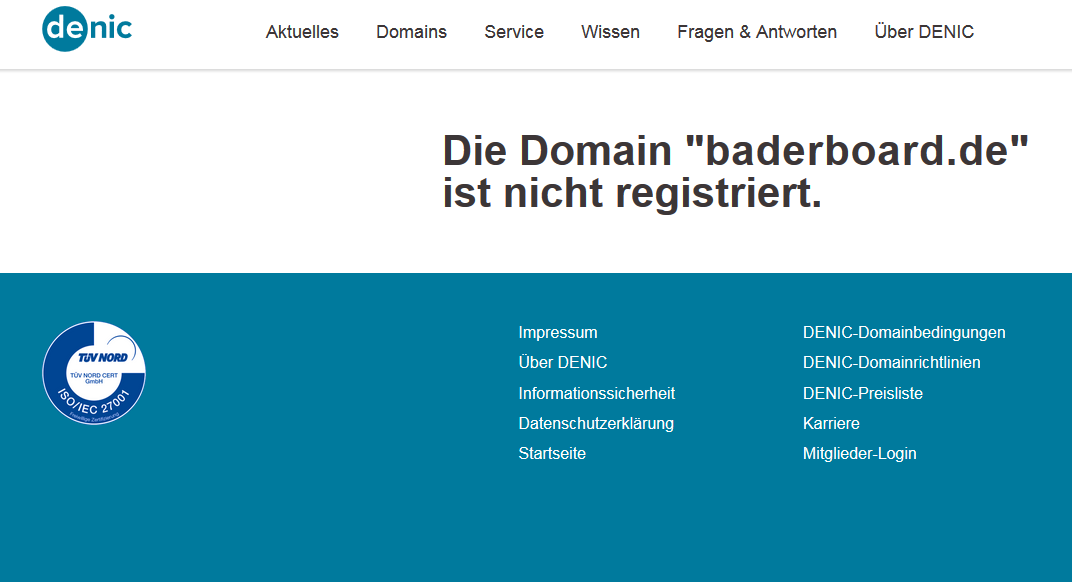This screenshot has width=1072, height=582.
Task: Click the TÜV NORD ISO/IEC 27001 certificate badge
Action: (x=94, y=373)
